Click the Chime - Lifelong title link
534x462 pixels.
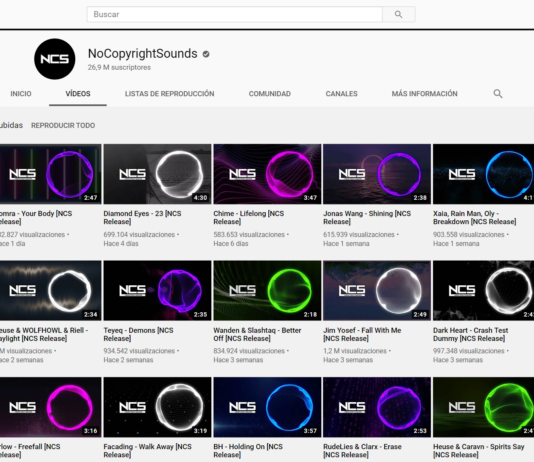tap(249, 218)
